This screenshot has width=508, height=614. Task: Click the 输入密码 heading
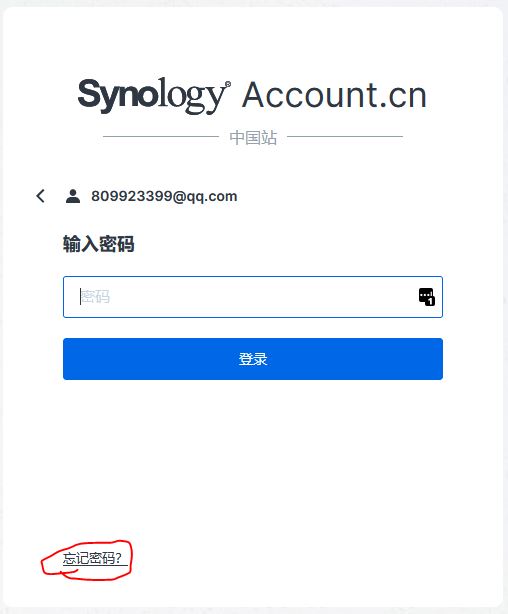point(99,244)
